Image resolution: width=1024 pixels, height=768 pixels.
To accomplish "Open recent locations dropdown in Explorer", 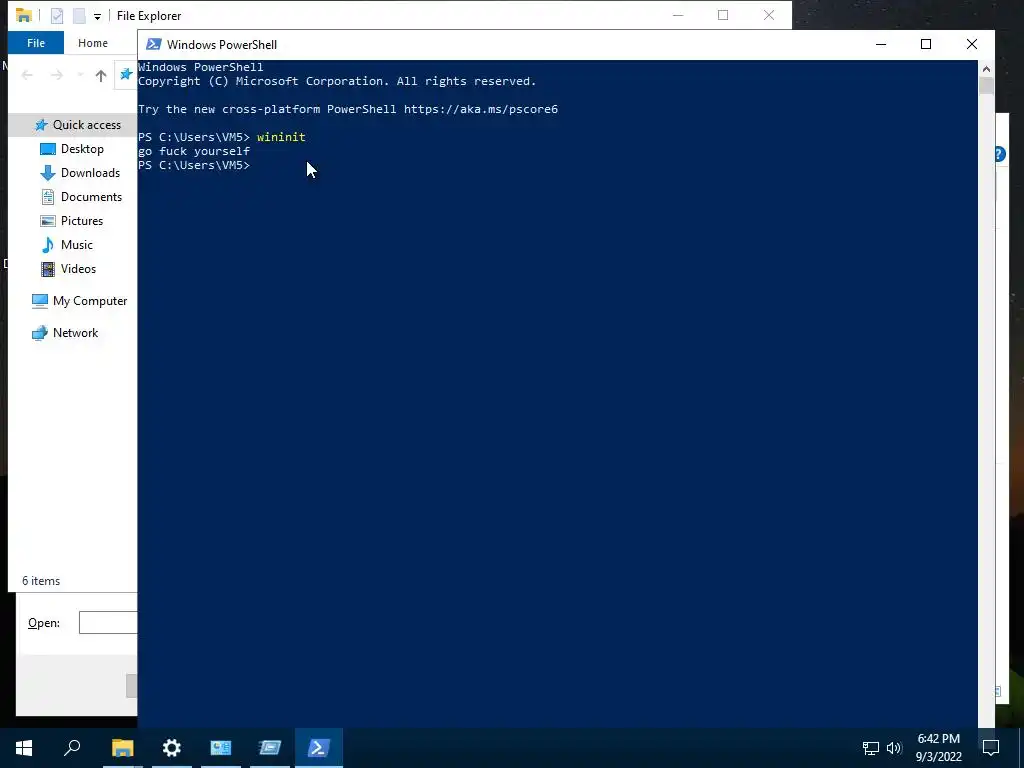I will tap(80, 76).
